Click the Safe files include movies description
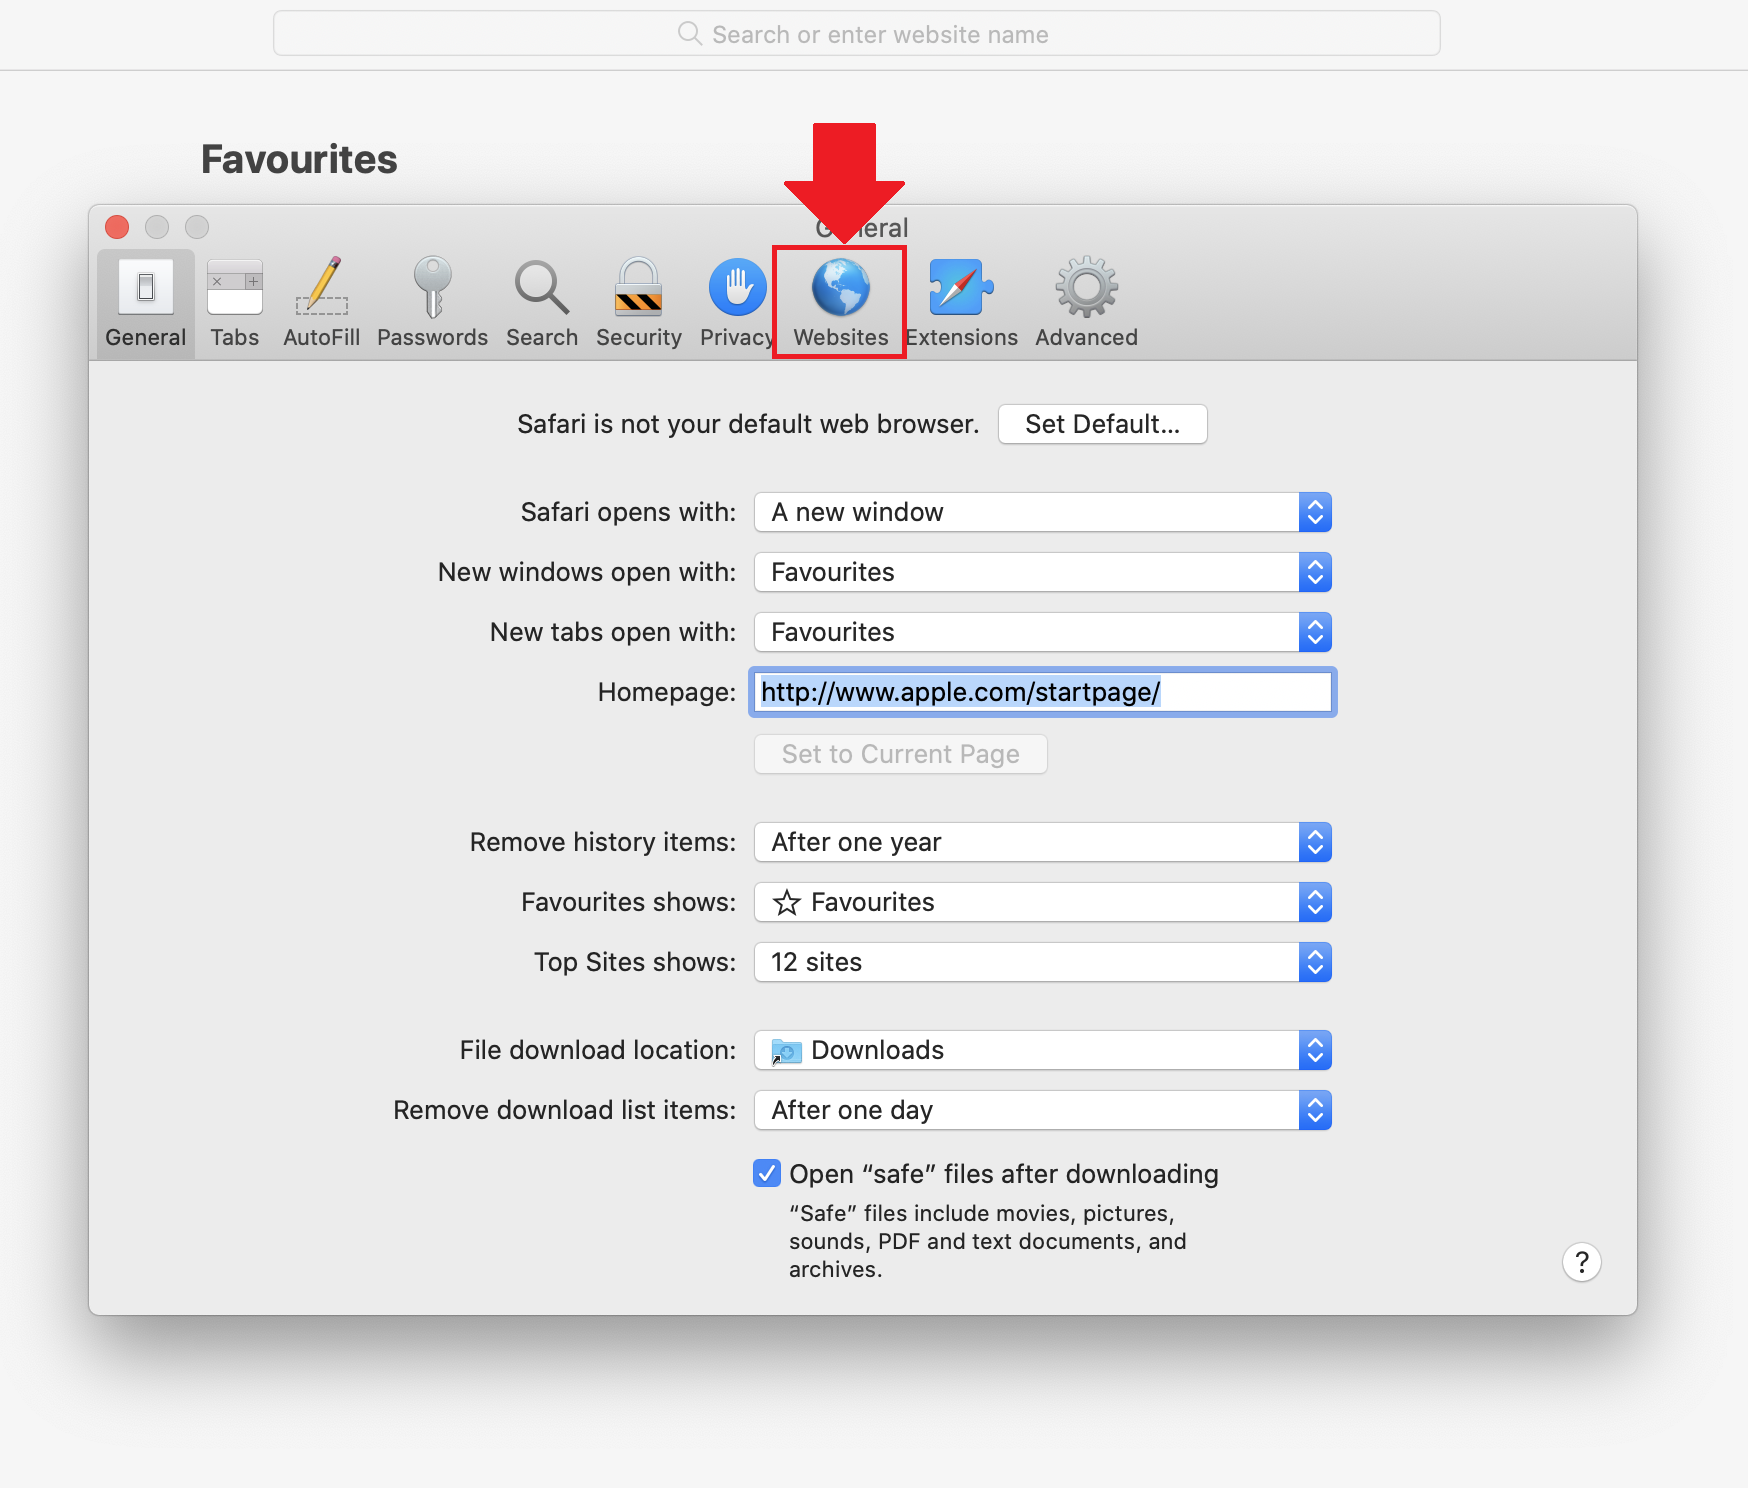 pyautogui.click(x=988, y=1241)
